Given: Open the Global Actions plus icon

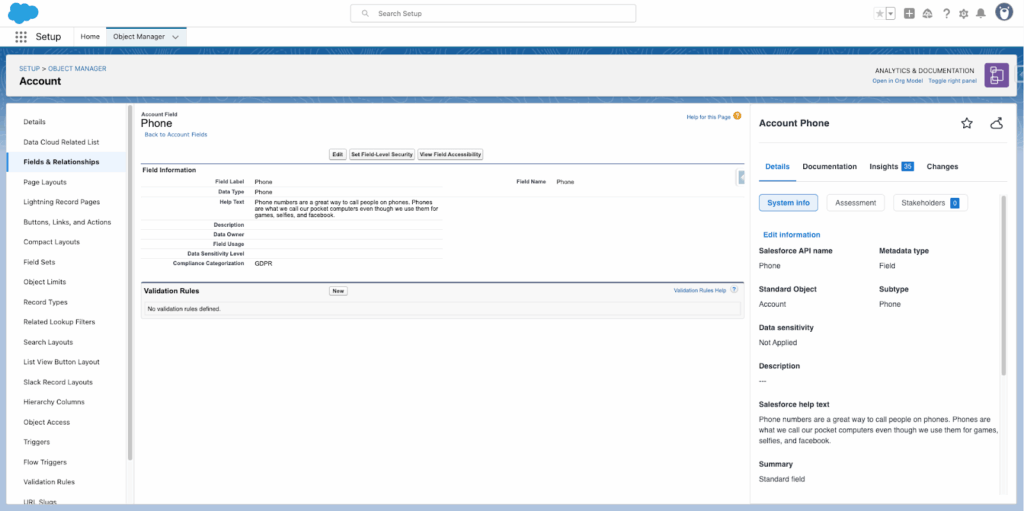Looking at the screenshot, I should [x=909, y=14].
